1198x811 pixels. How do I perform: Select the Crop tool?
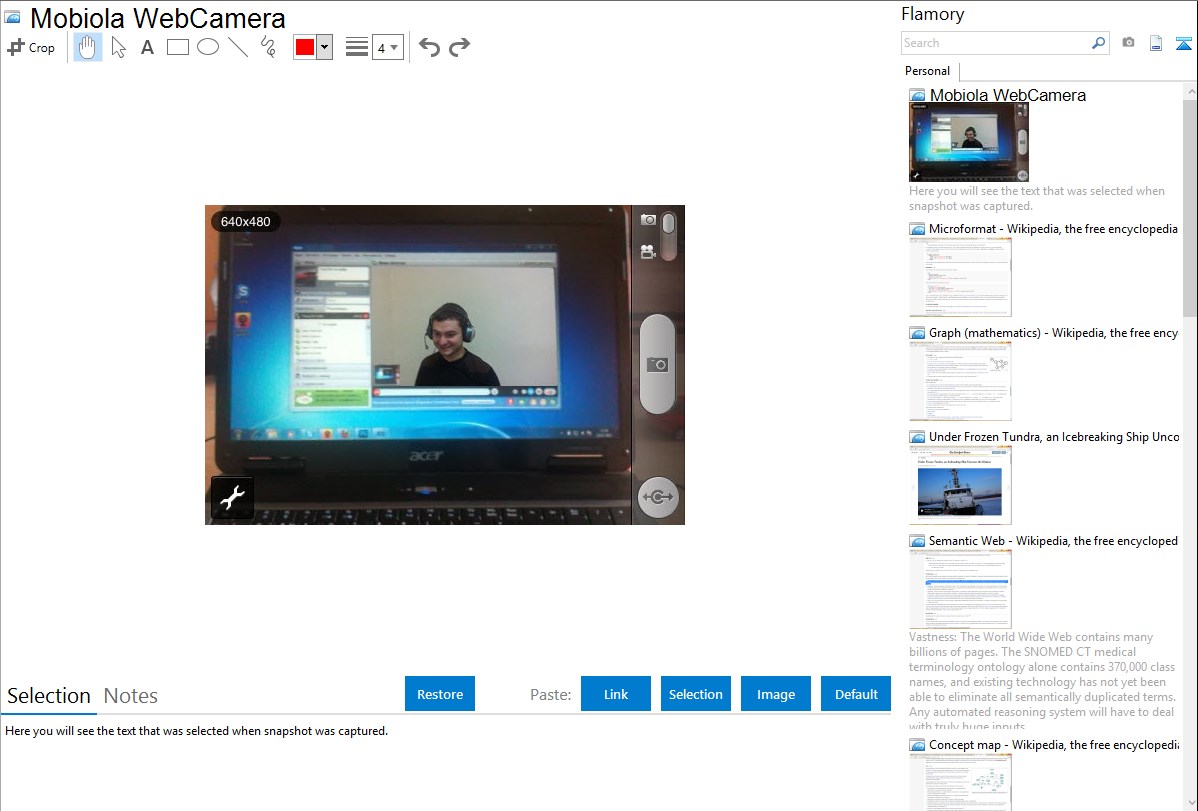tap(31, 47)
